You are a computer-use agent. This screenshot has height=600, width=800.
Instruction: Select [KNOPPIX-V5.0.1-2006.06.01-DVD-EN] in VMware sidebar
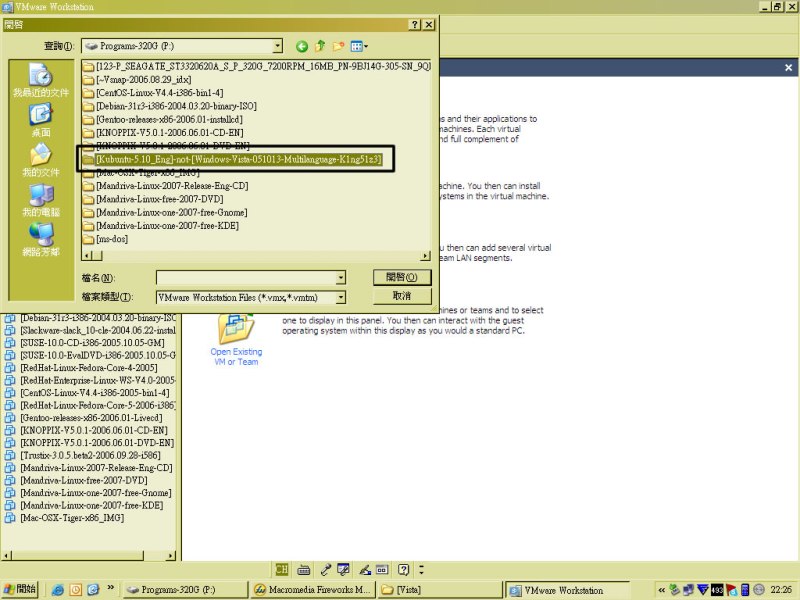point(97,443)
